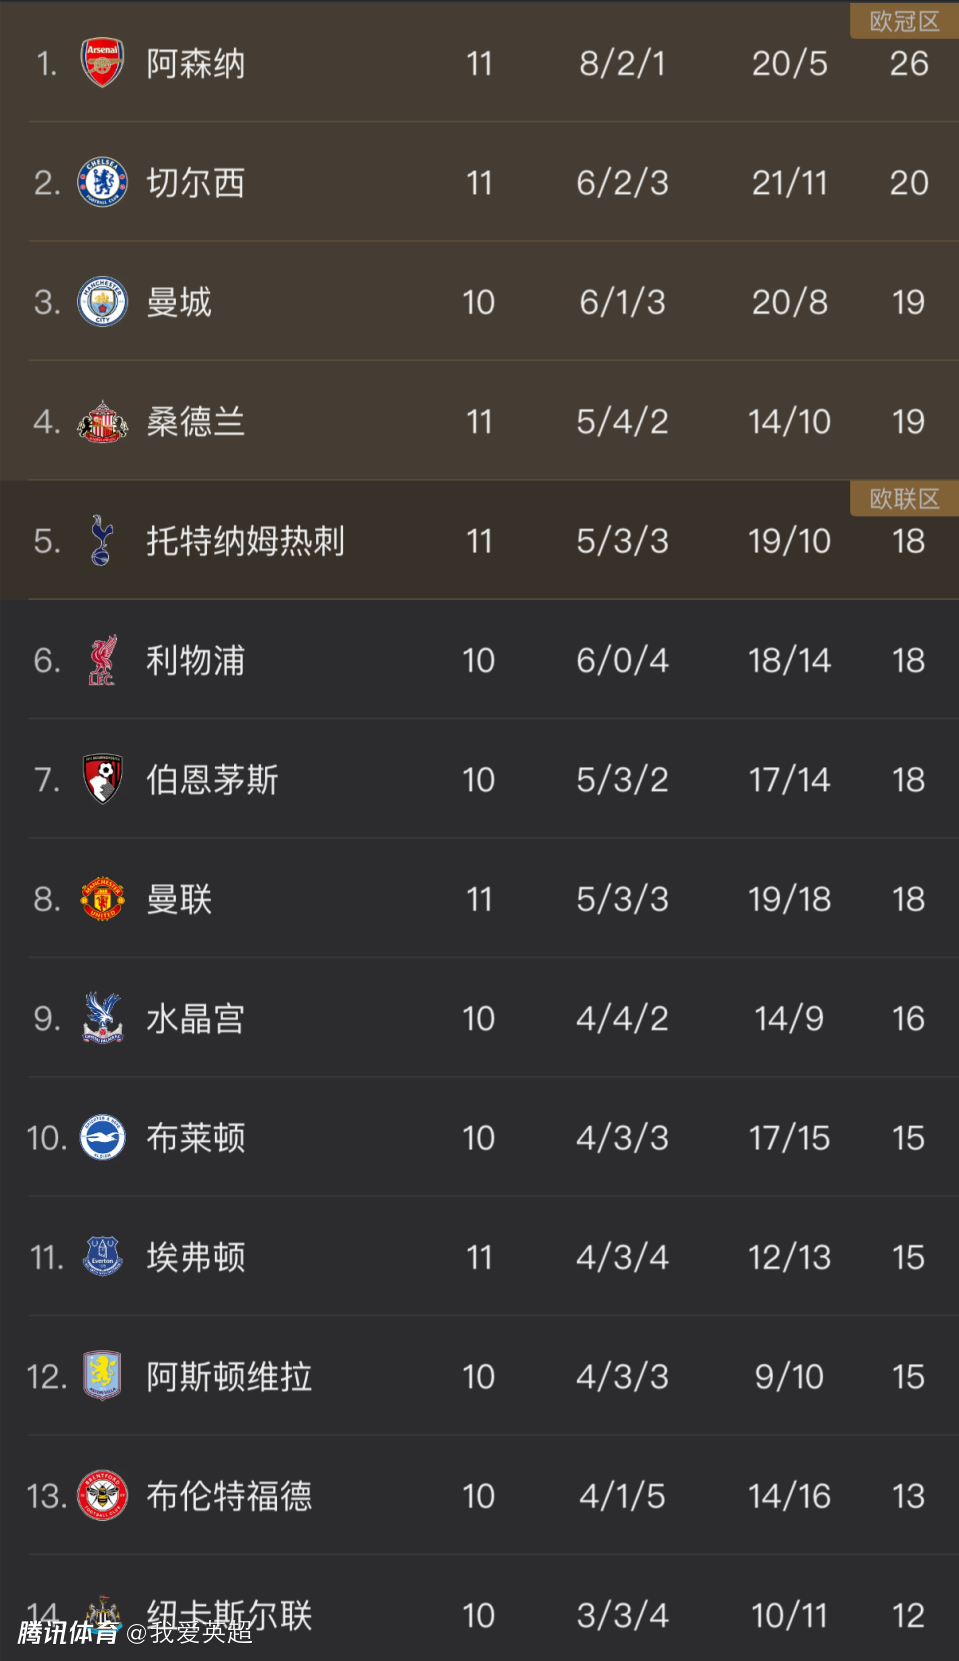The height and width of the screenshot is (1661, 959).
Task: Click the 欧冠区 zone label
Action: (x=904, y=22)
